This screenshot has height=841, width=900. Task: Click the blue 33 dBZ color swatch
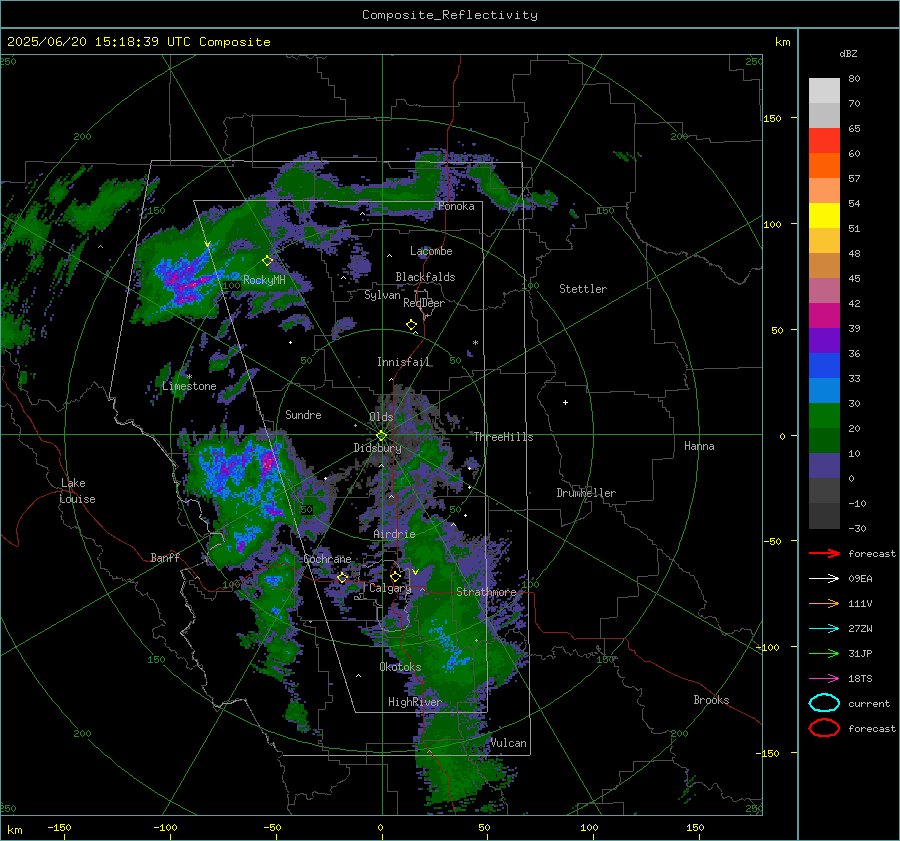click(x=824, y=365)
